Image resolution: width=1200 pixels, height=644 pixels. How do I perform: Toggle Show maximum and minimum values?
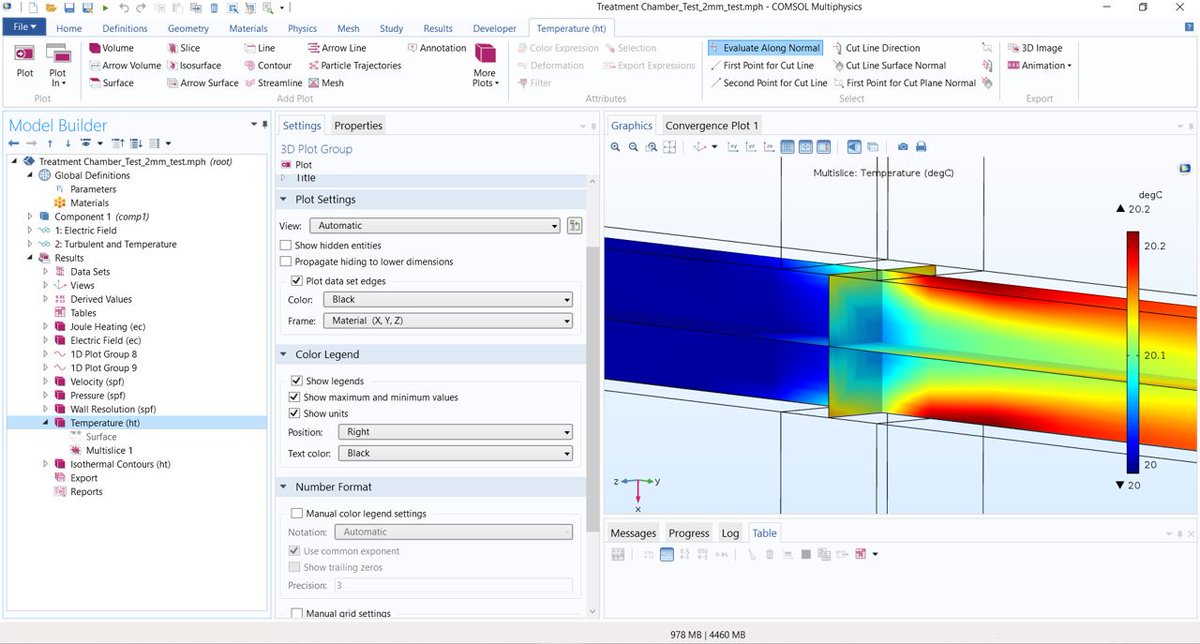click(x=296, y=397)
